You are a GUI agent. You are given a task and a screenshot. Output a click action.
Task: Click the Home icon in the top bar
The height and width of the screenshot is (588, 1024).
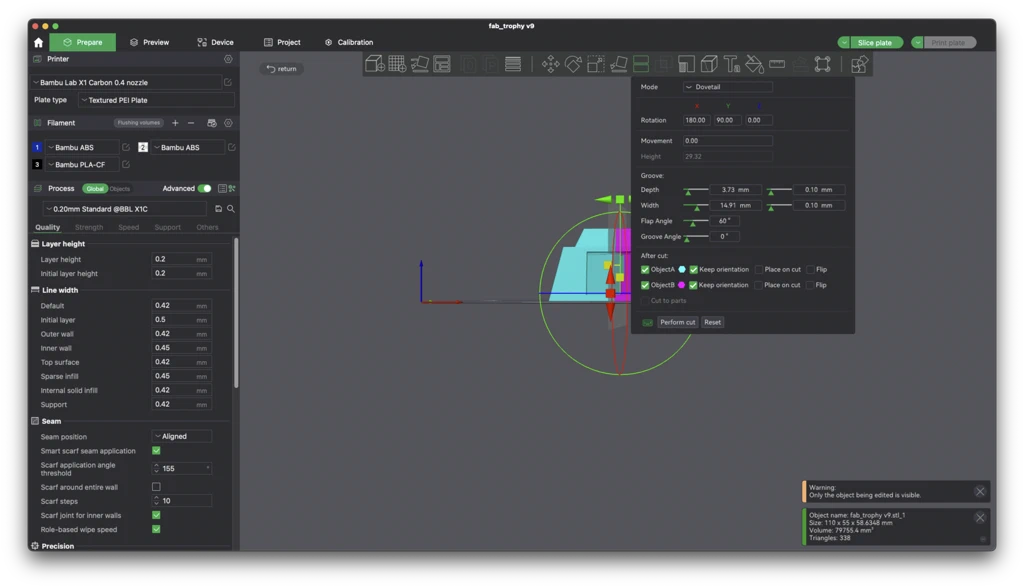pyautogui.click(x=39, y=42)
